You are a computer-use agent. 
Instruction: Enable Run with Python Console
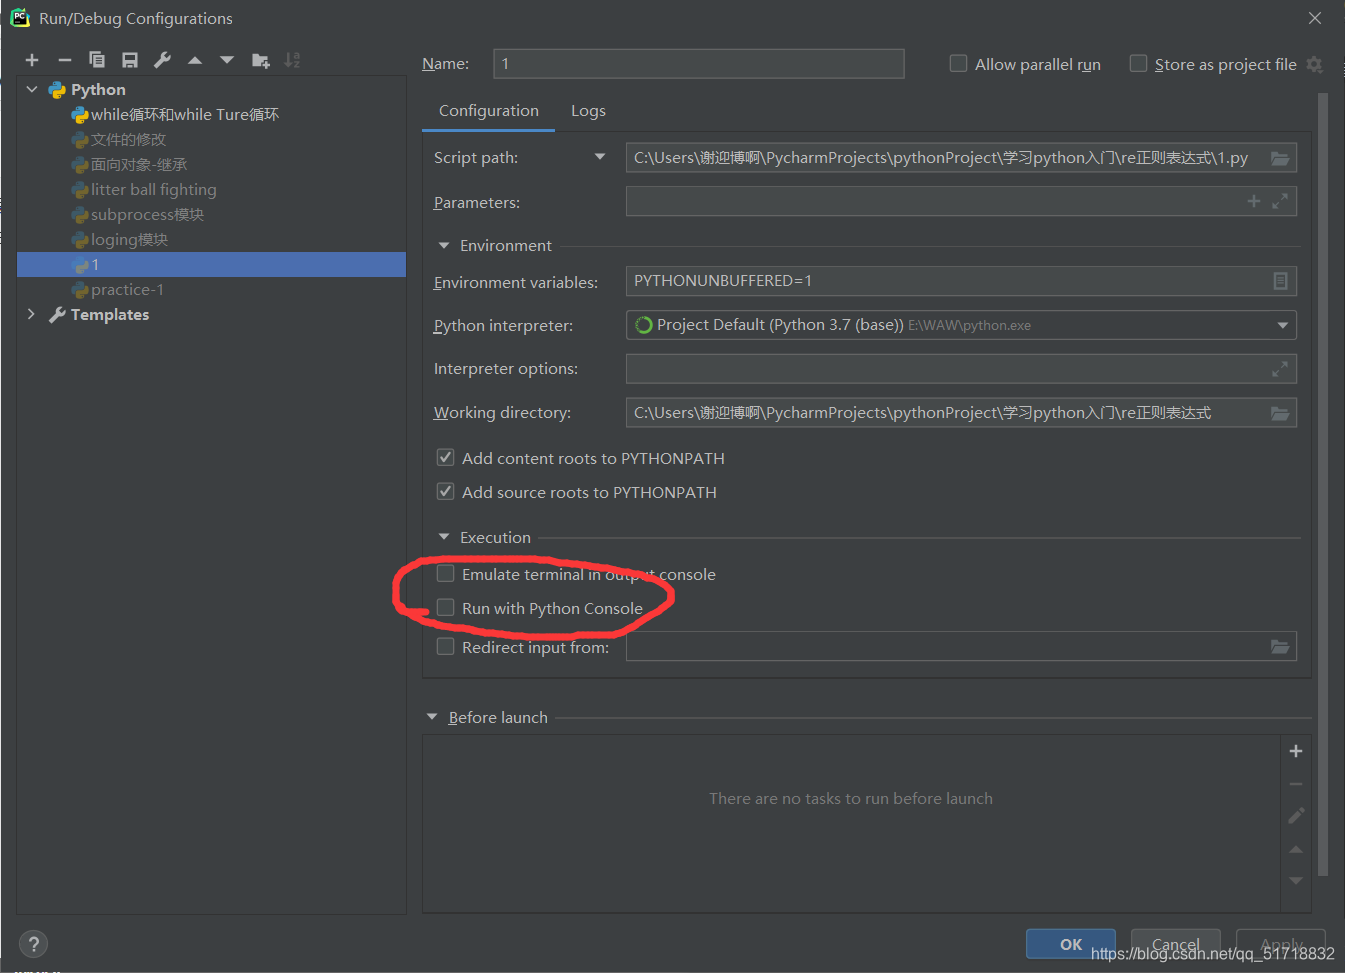[x=446, y=608]
